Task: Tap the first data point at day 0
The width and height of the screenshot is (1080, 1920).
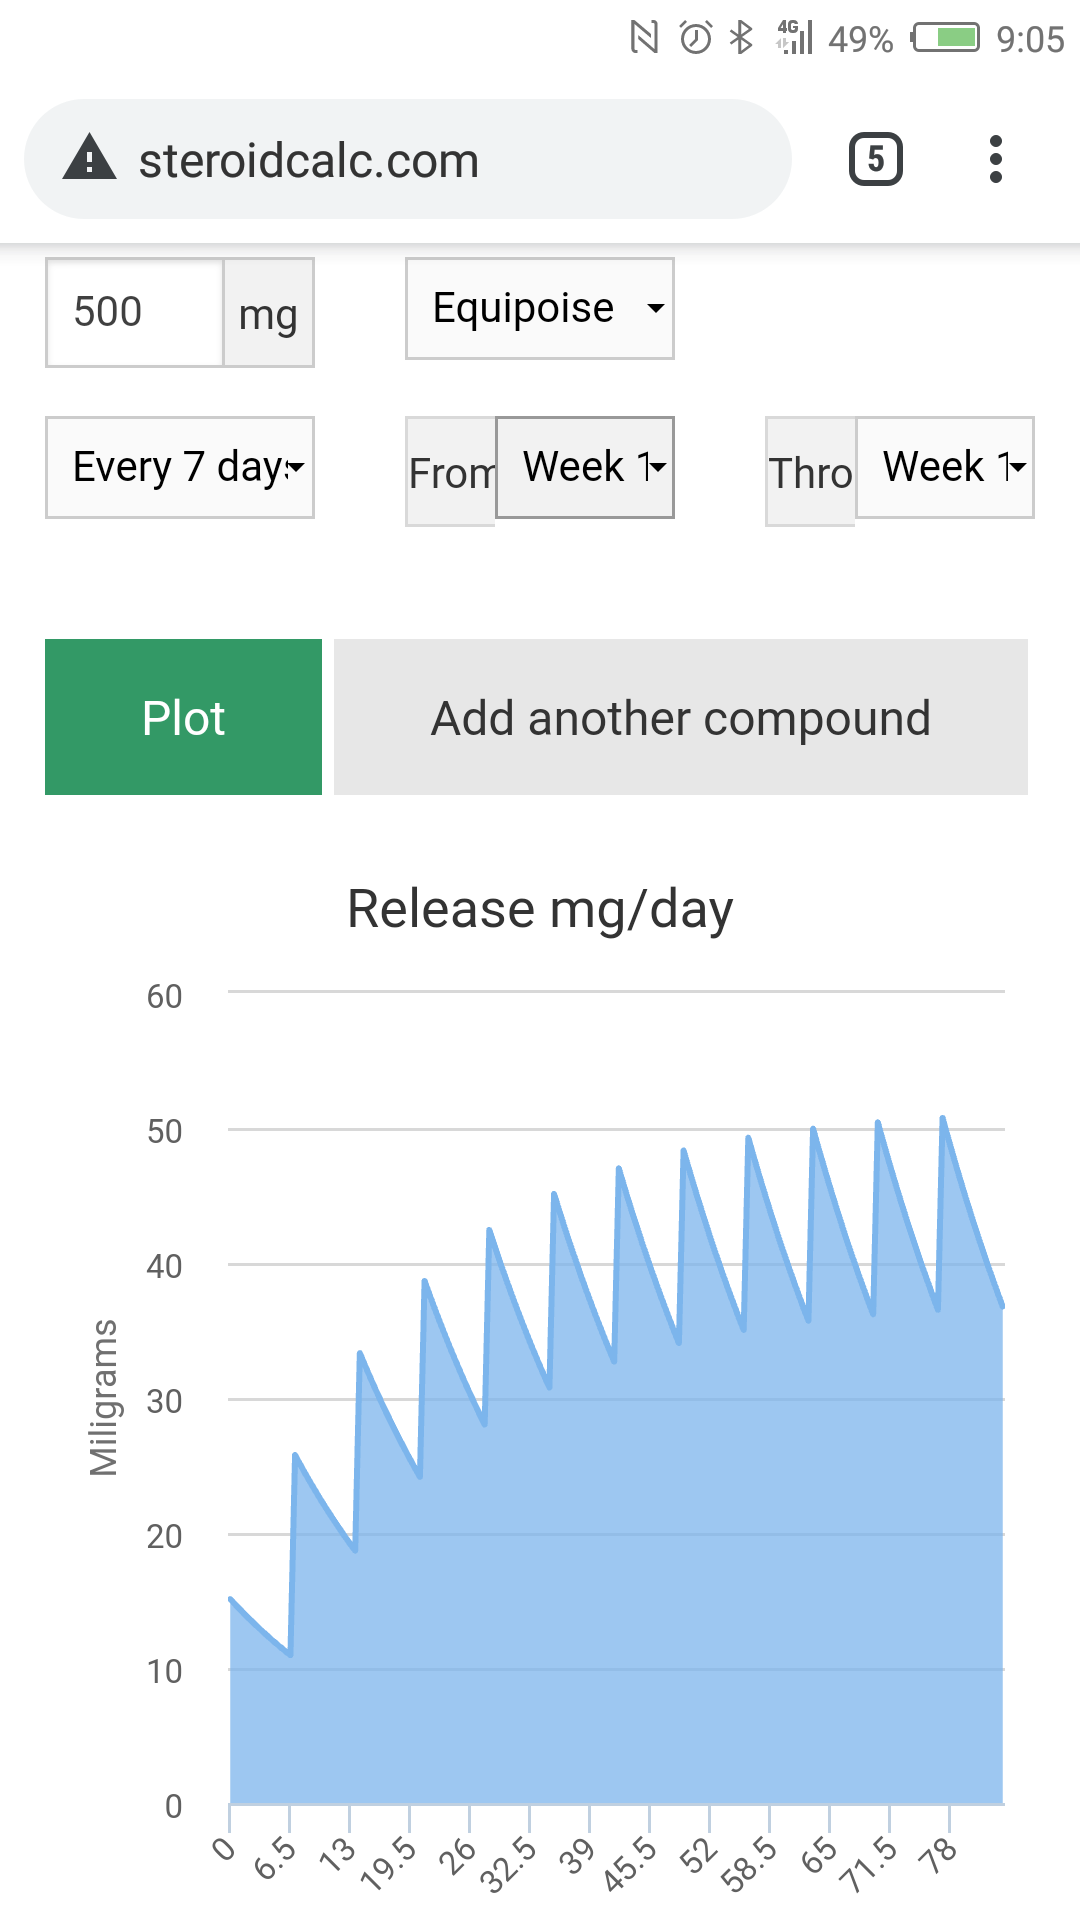Action: click(x=231, y=1599)
